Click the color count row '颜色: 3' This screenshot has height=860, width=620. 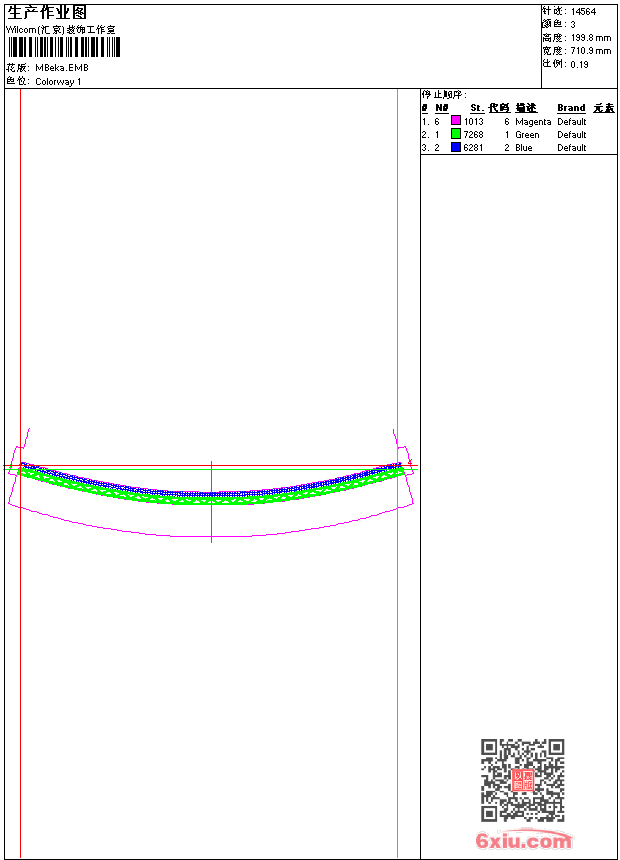[x=559, y=25]
